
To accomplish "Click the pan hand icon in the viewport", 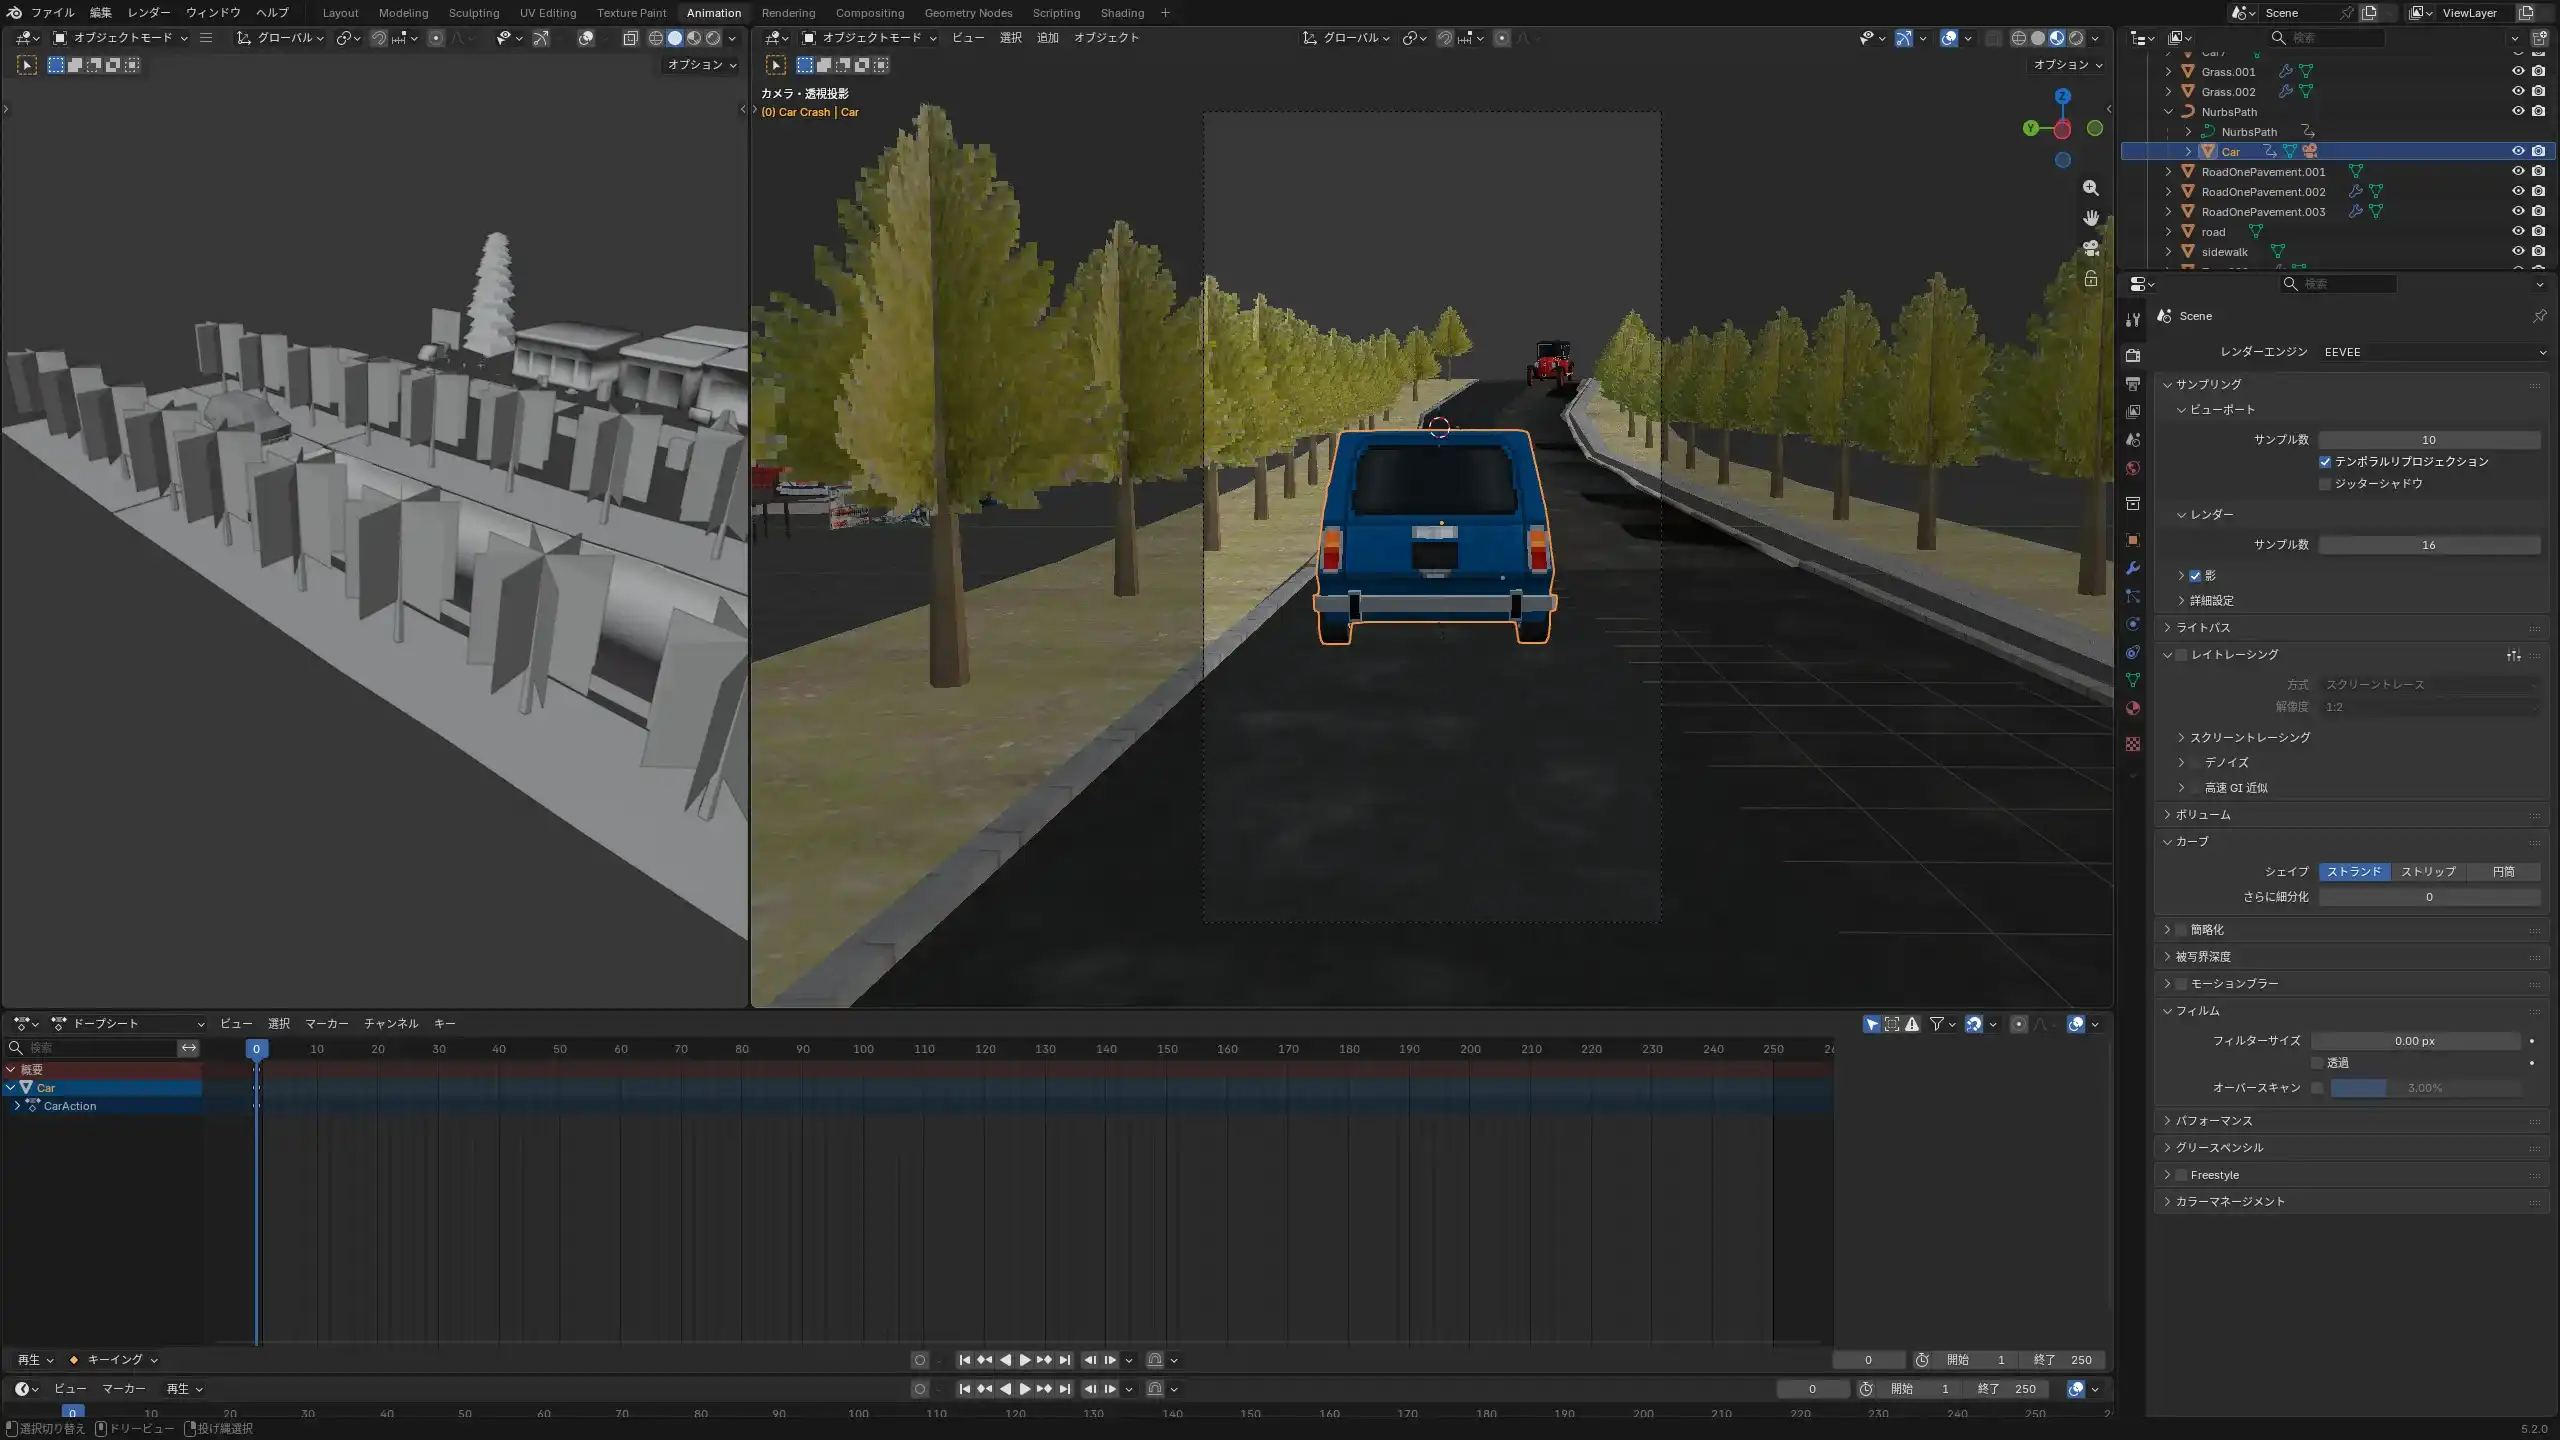I will [x=2090, y=218].
